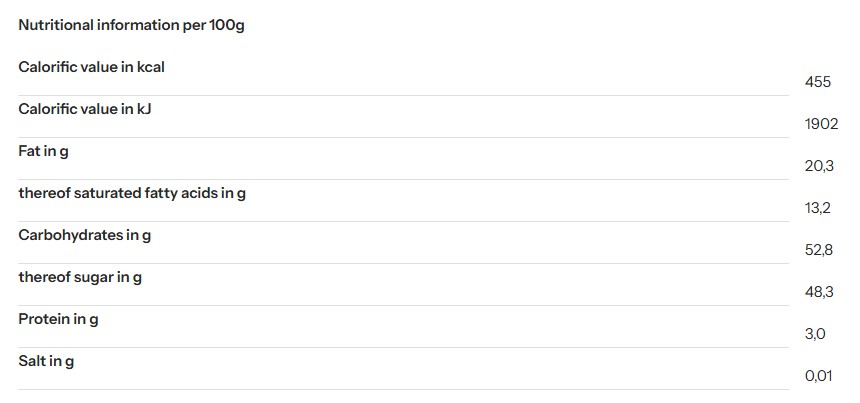Select the 52,8 carbohydrates value
This screenshot has height=403, width=860.
(819, 250)
